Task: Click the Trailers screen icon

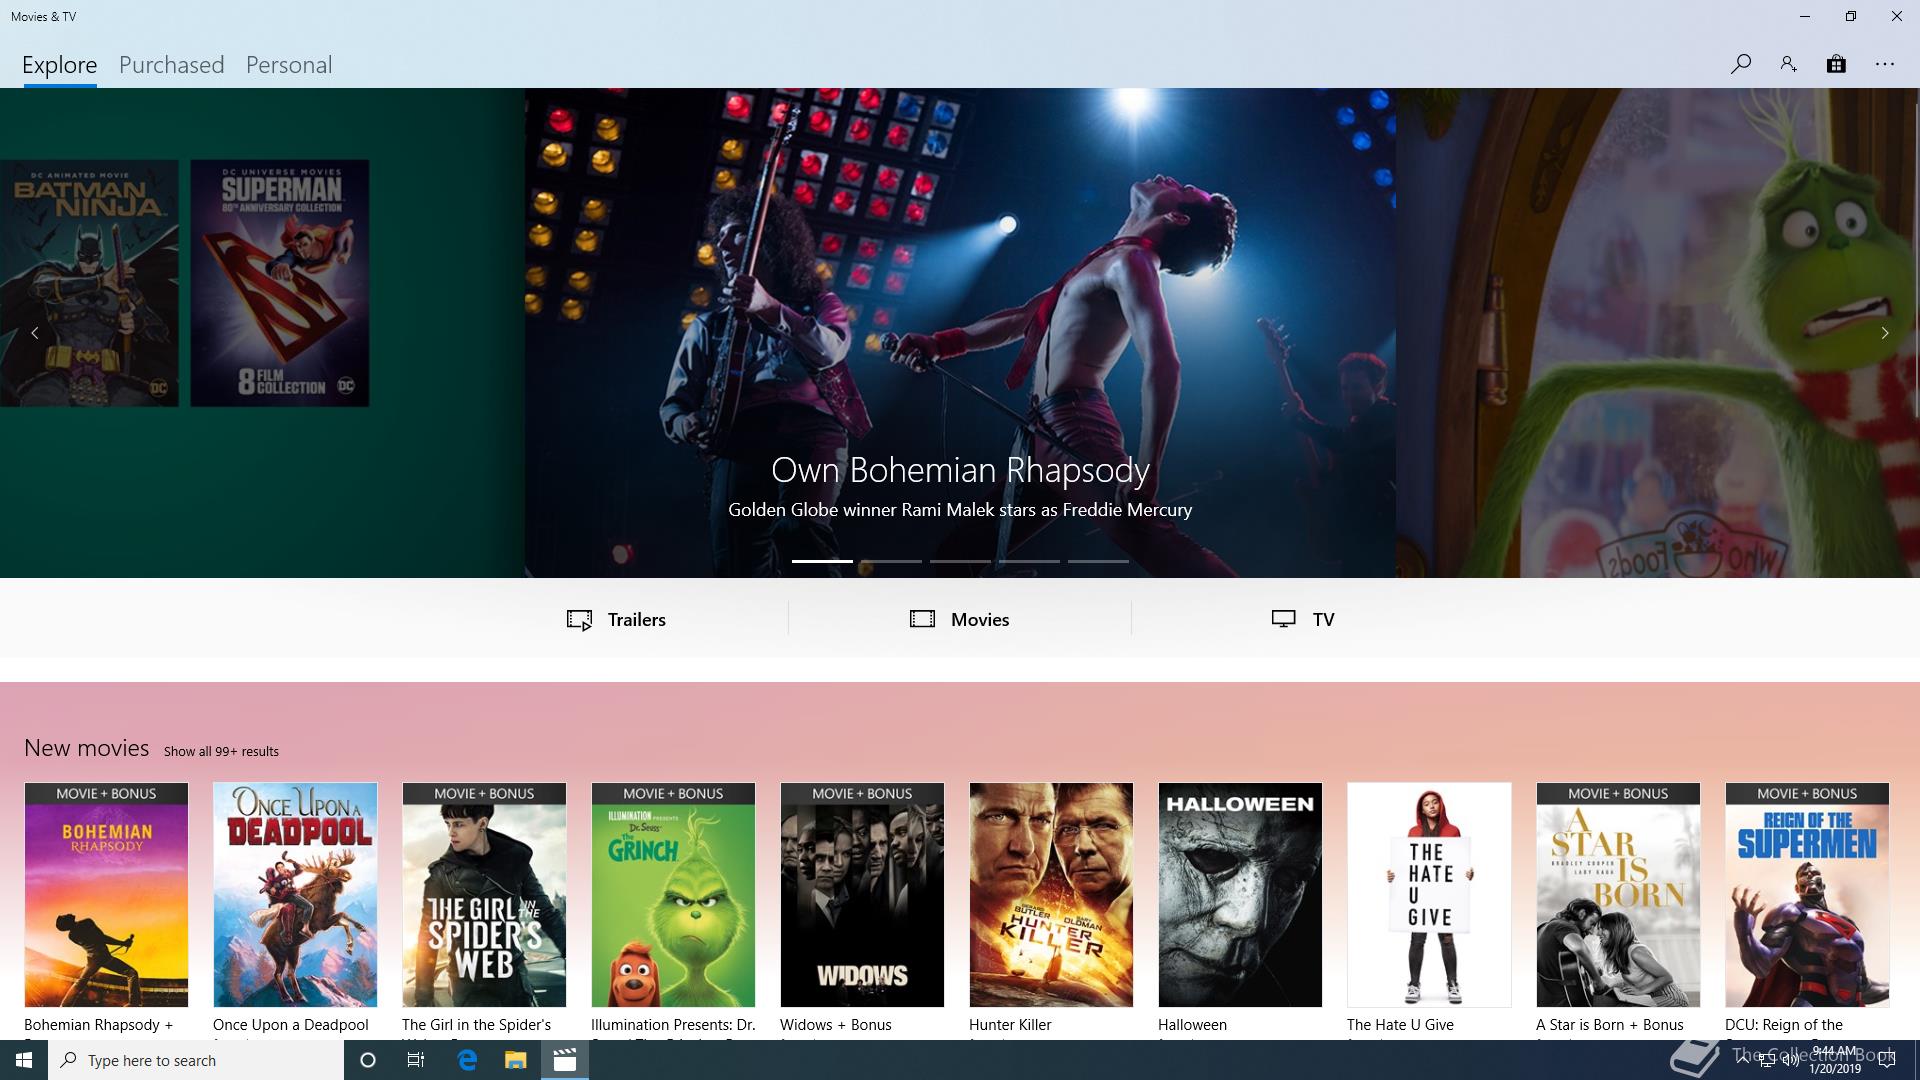Action: tap(579, 620)
